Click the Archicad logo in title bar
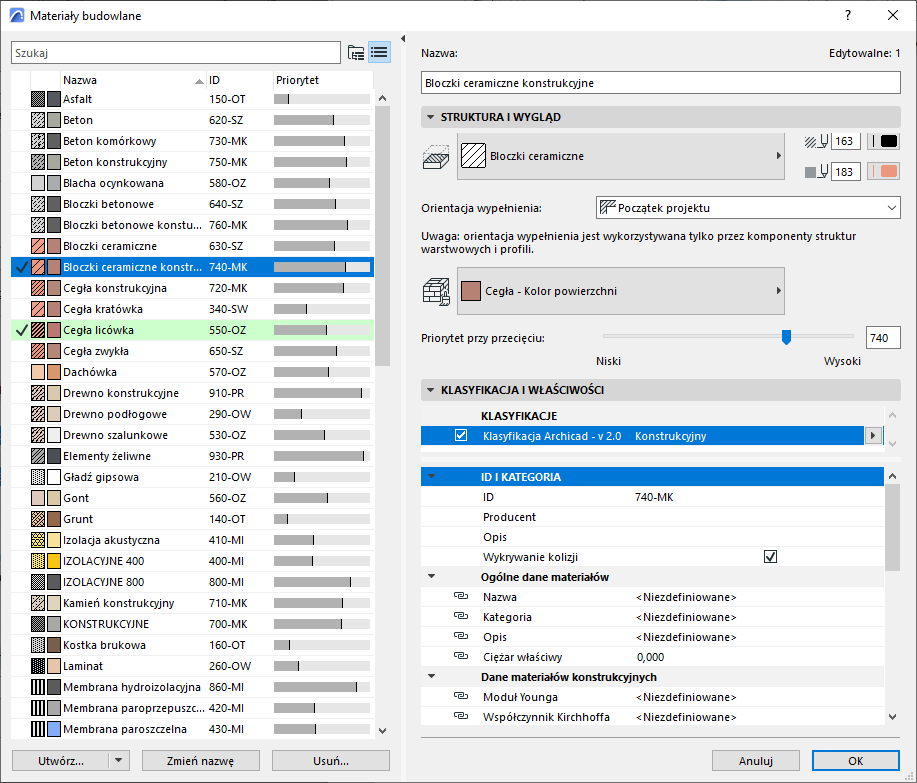This screenshot has width=917, height=783. [17, 15]
